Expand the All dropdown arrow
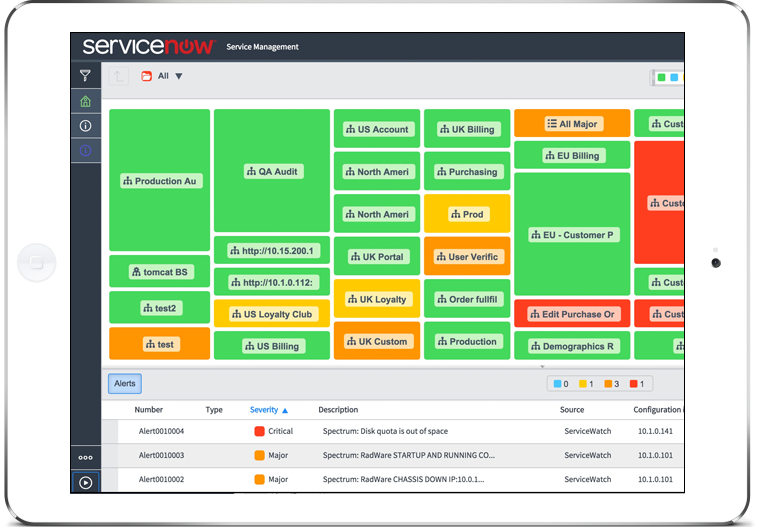This screenshot has width=760, height=527. tap(179, 76)
